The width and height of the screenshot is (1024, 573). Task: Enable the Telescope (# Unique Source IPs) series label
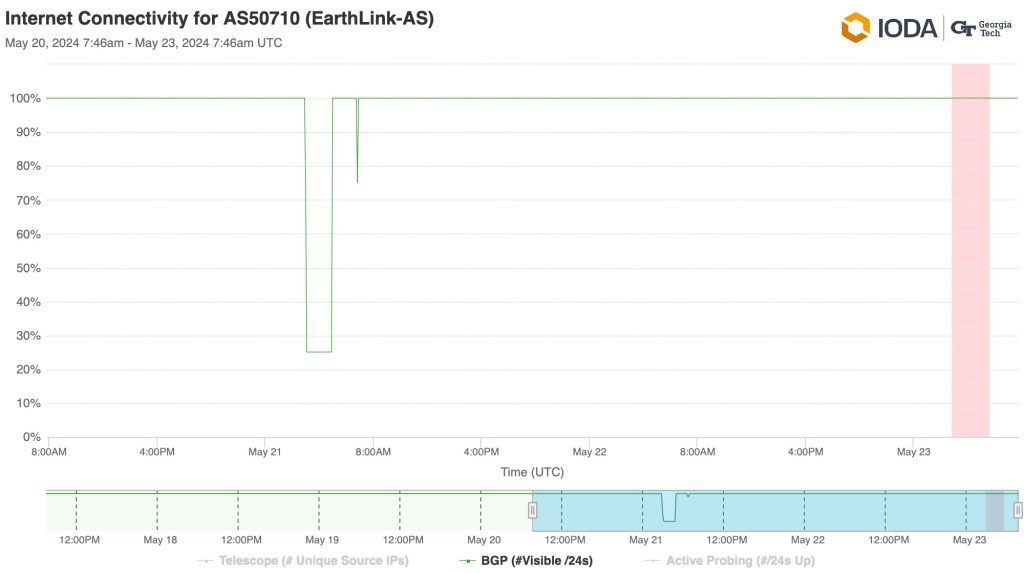pyautogui.click(x=313, y=561)
